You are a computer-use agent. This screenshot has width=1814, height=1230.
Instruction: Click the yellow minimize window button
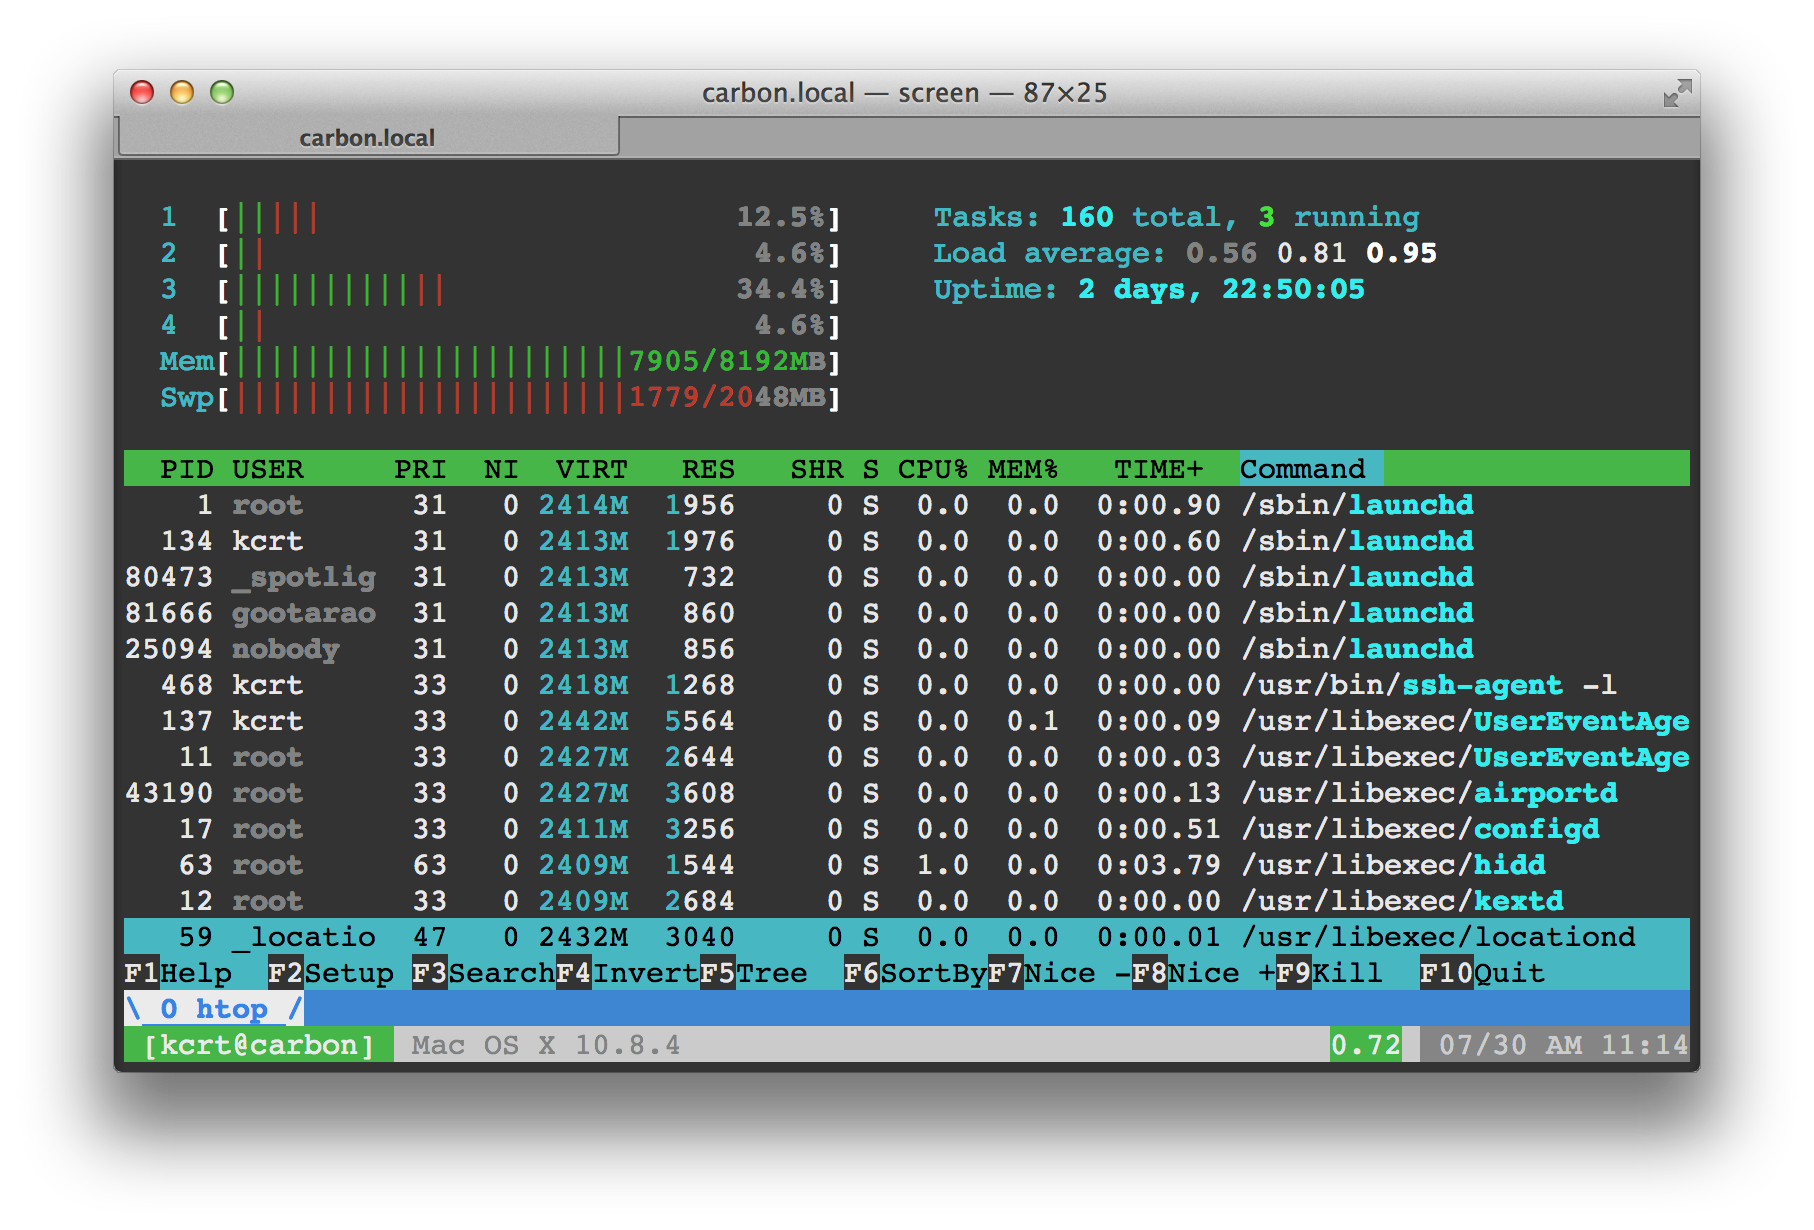[182, 93]
